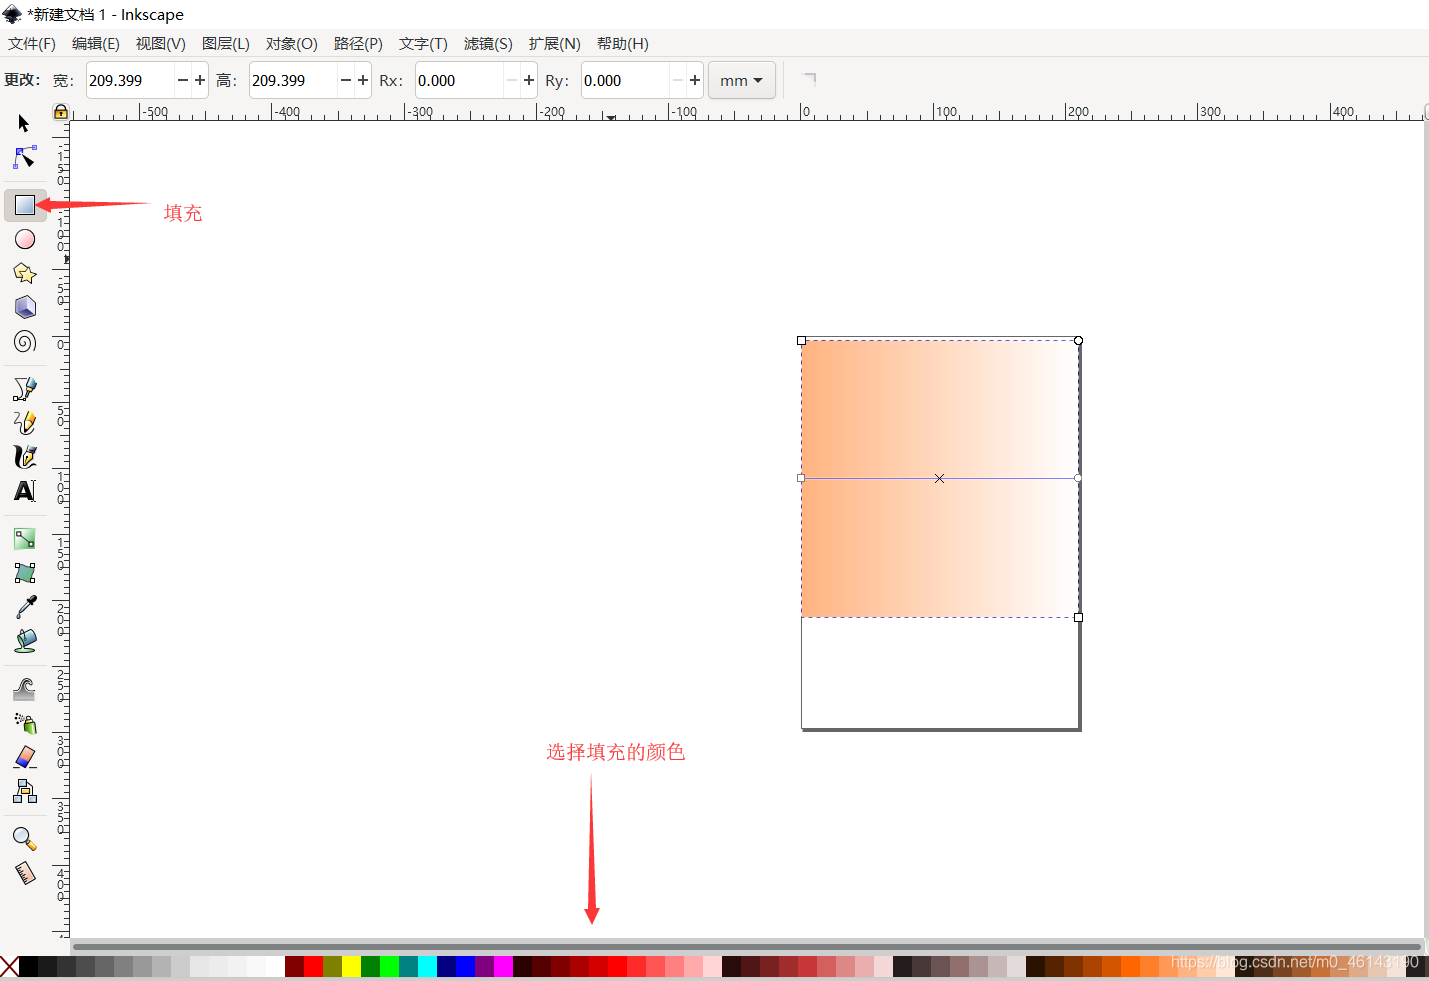Choose the Paint bucket fill tool

25,640
